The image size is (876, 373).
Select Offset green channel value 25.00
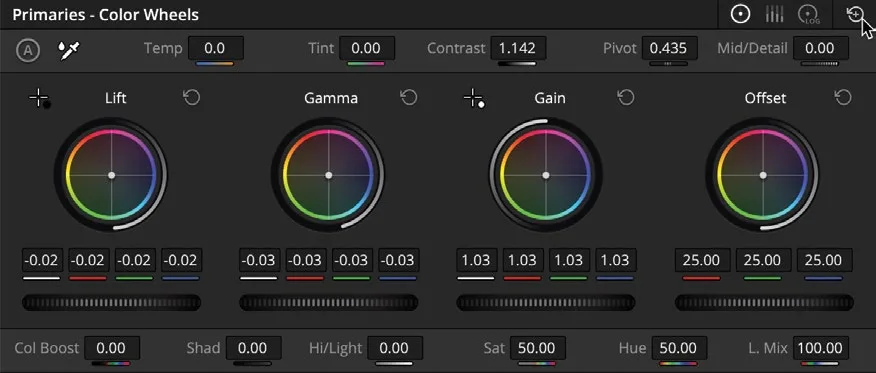coord(763,261)
